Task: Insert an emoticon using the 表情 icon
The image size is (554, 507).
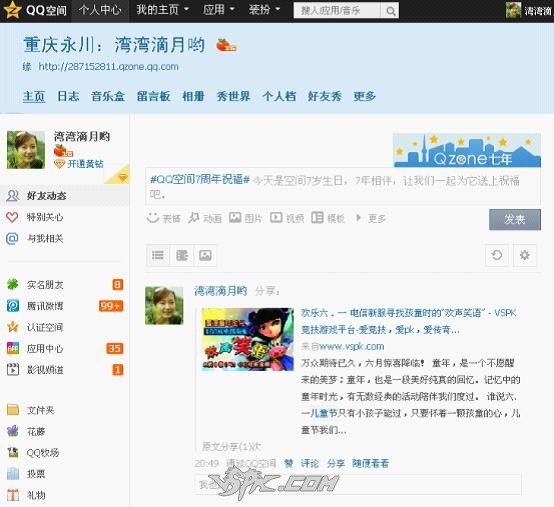Action: coord(153,218)
